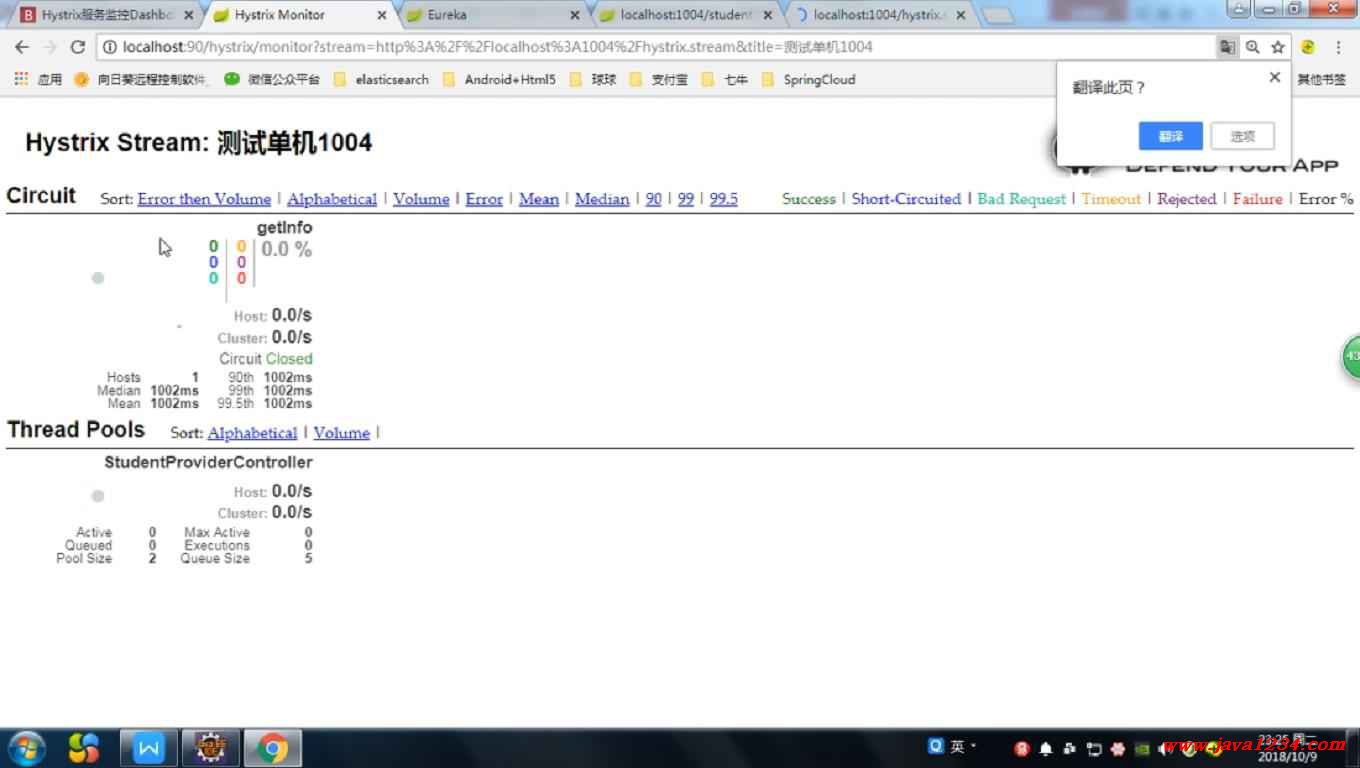
Task: Click the 0.0 % error percentage
Action: [x=287, y=250]
